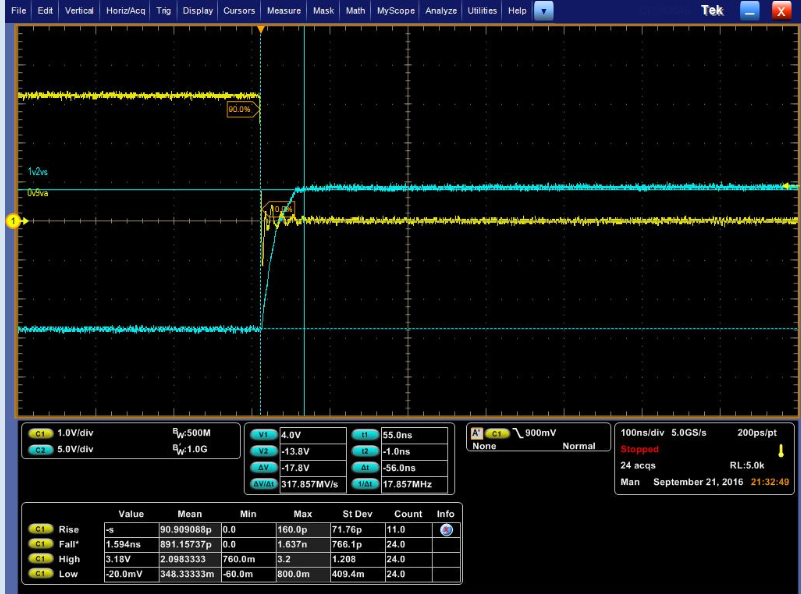The width and height of the screenshot is (801, 594).
Task: Click the Fall measurement C1 badge
Action: click(x=41, y=545)
